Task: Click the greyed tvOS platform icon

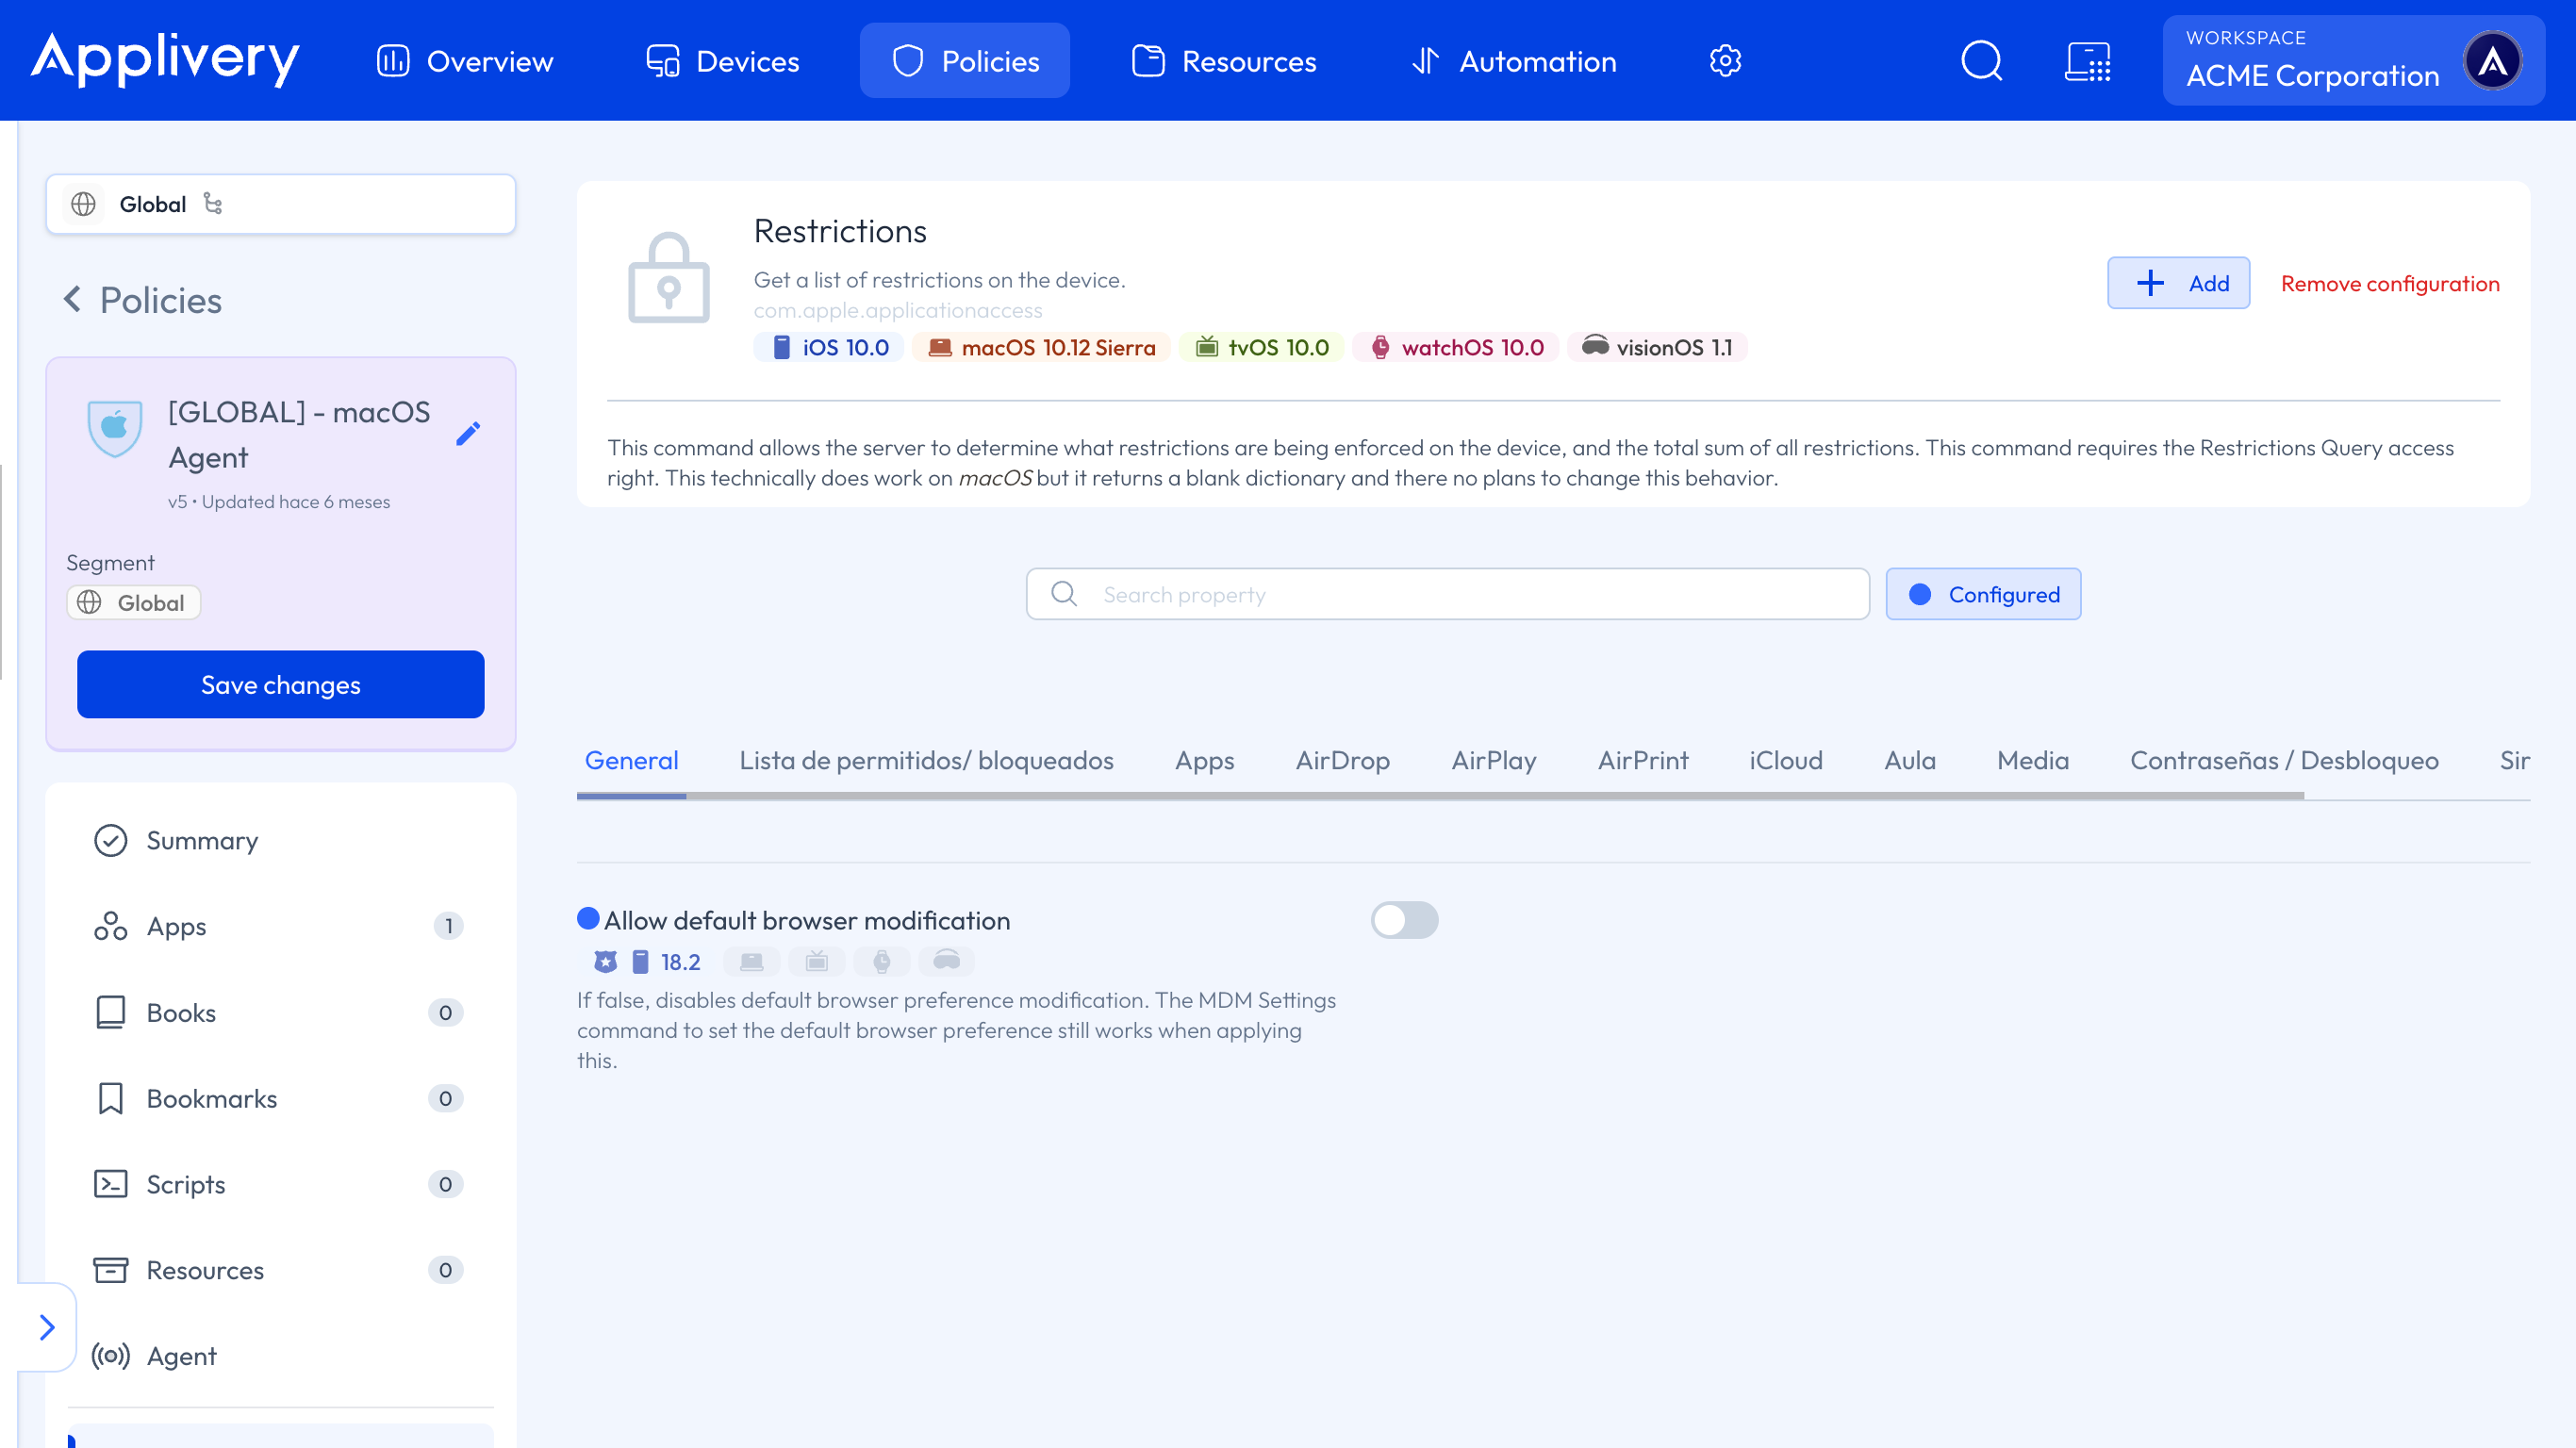Action: point(817,962)
